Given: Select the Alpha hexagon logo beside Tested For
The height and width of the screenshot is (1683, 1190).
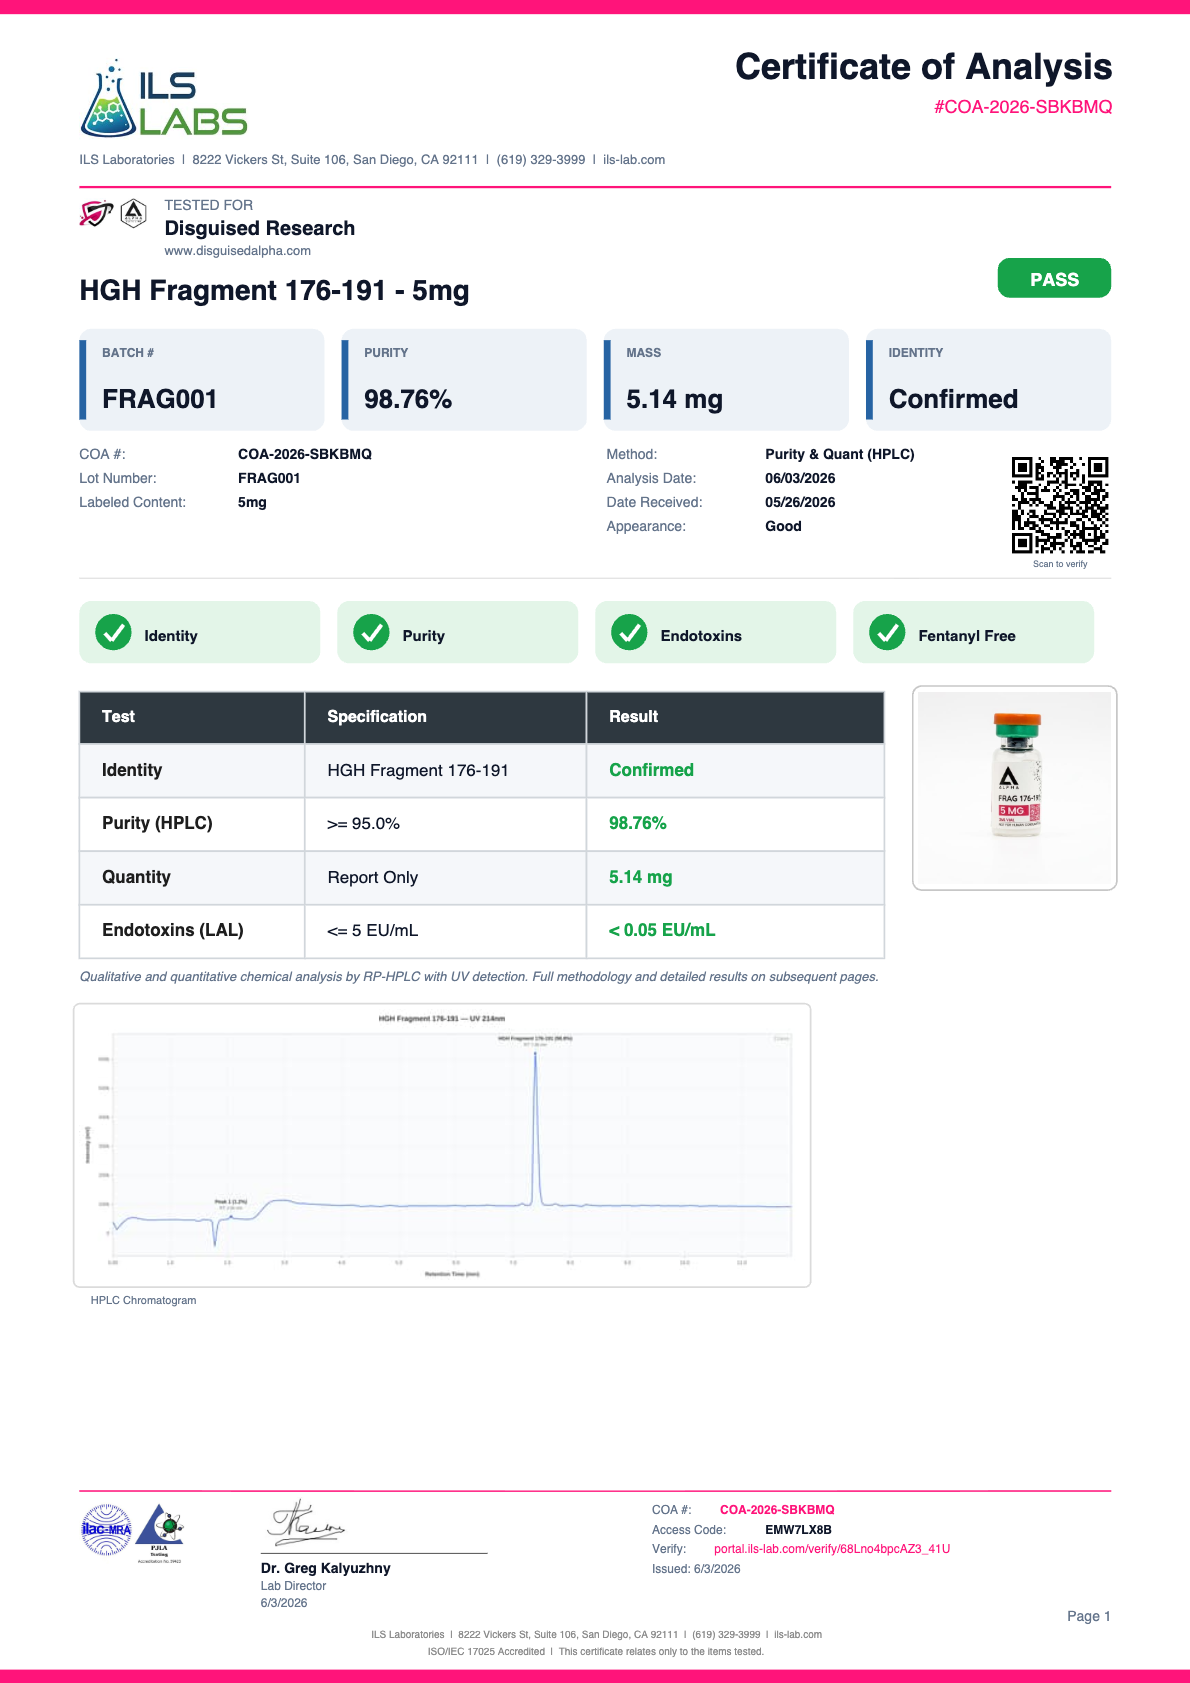Looking at the screenshot, I should click(x=133, y=213).
